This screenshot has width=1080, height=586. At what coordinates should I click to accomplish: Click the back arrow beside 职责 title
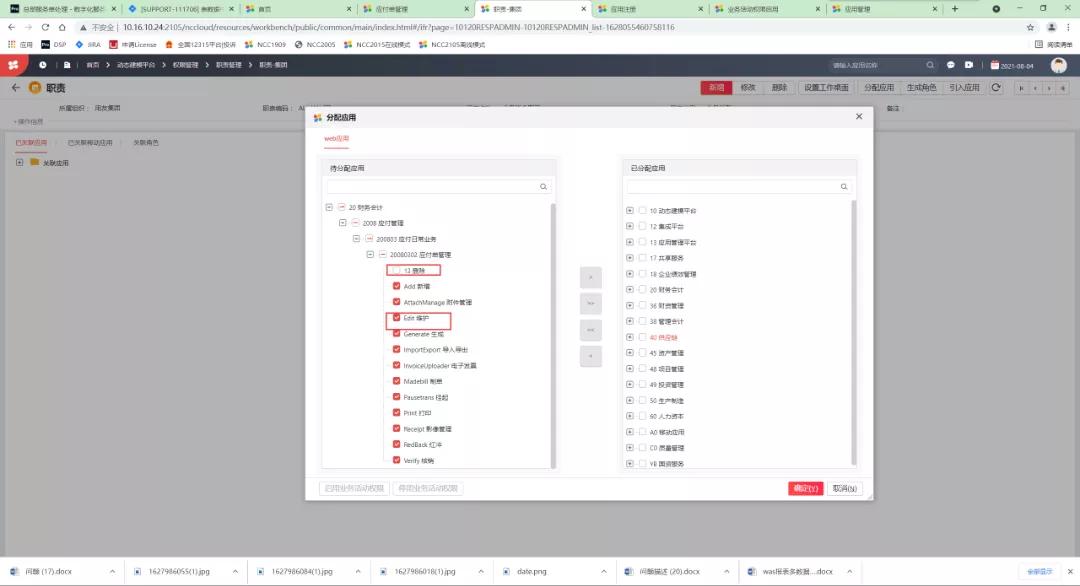click(16, 88)
